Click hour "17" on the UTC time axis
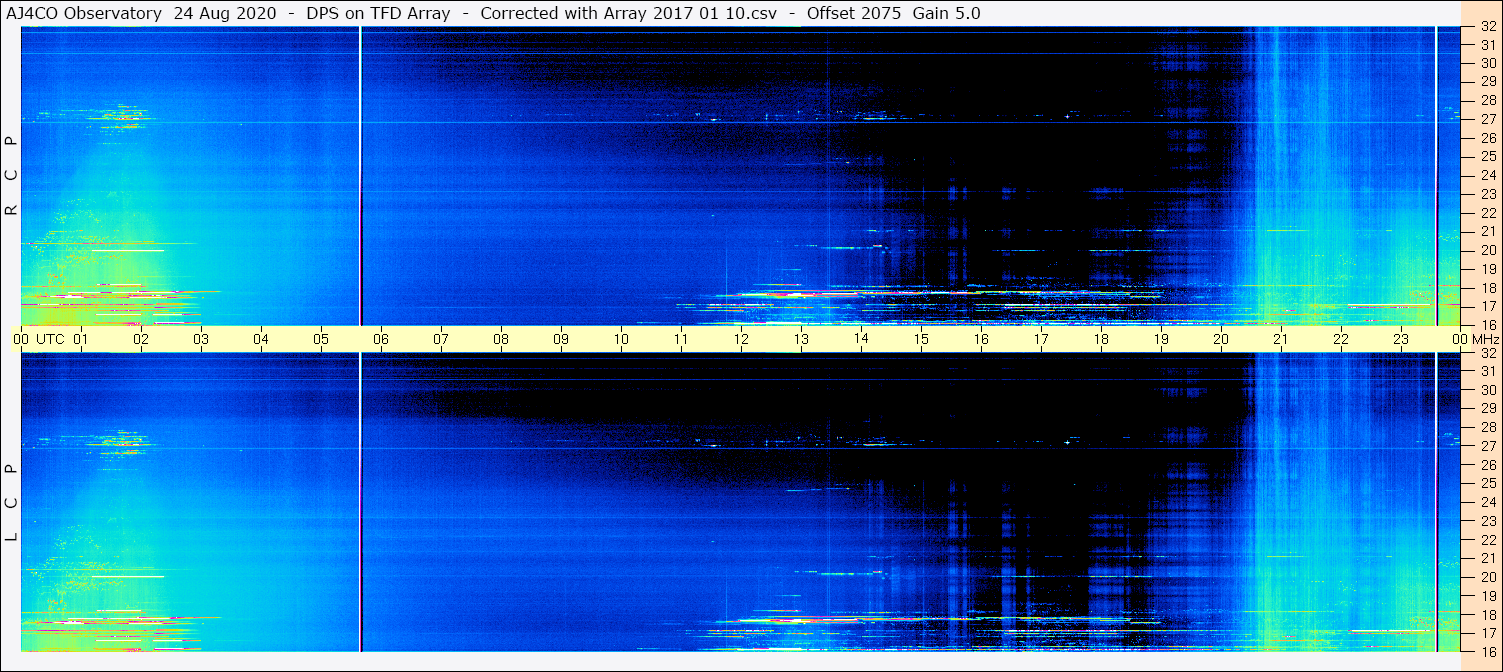 point(1041,339)
